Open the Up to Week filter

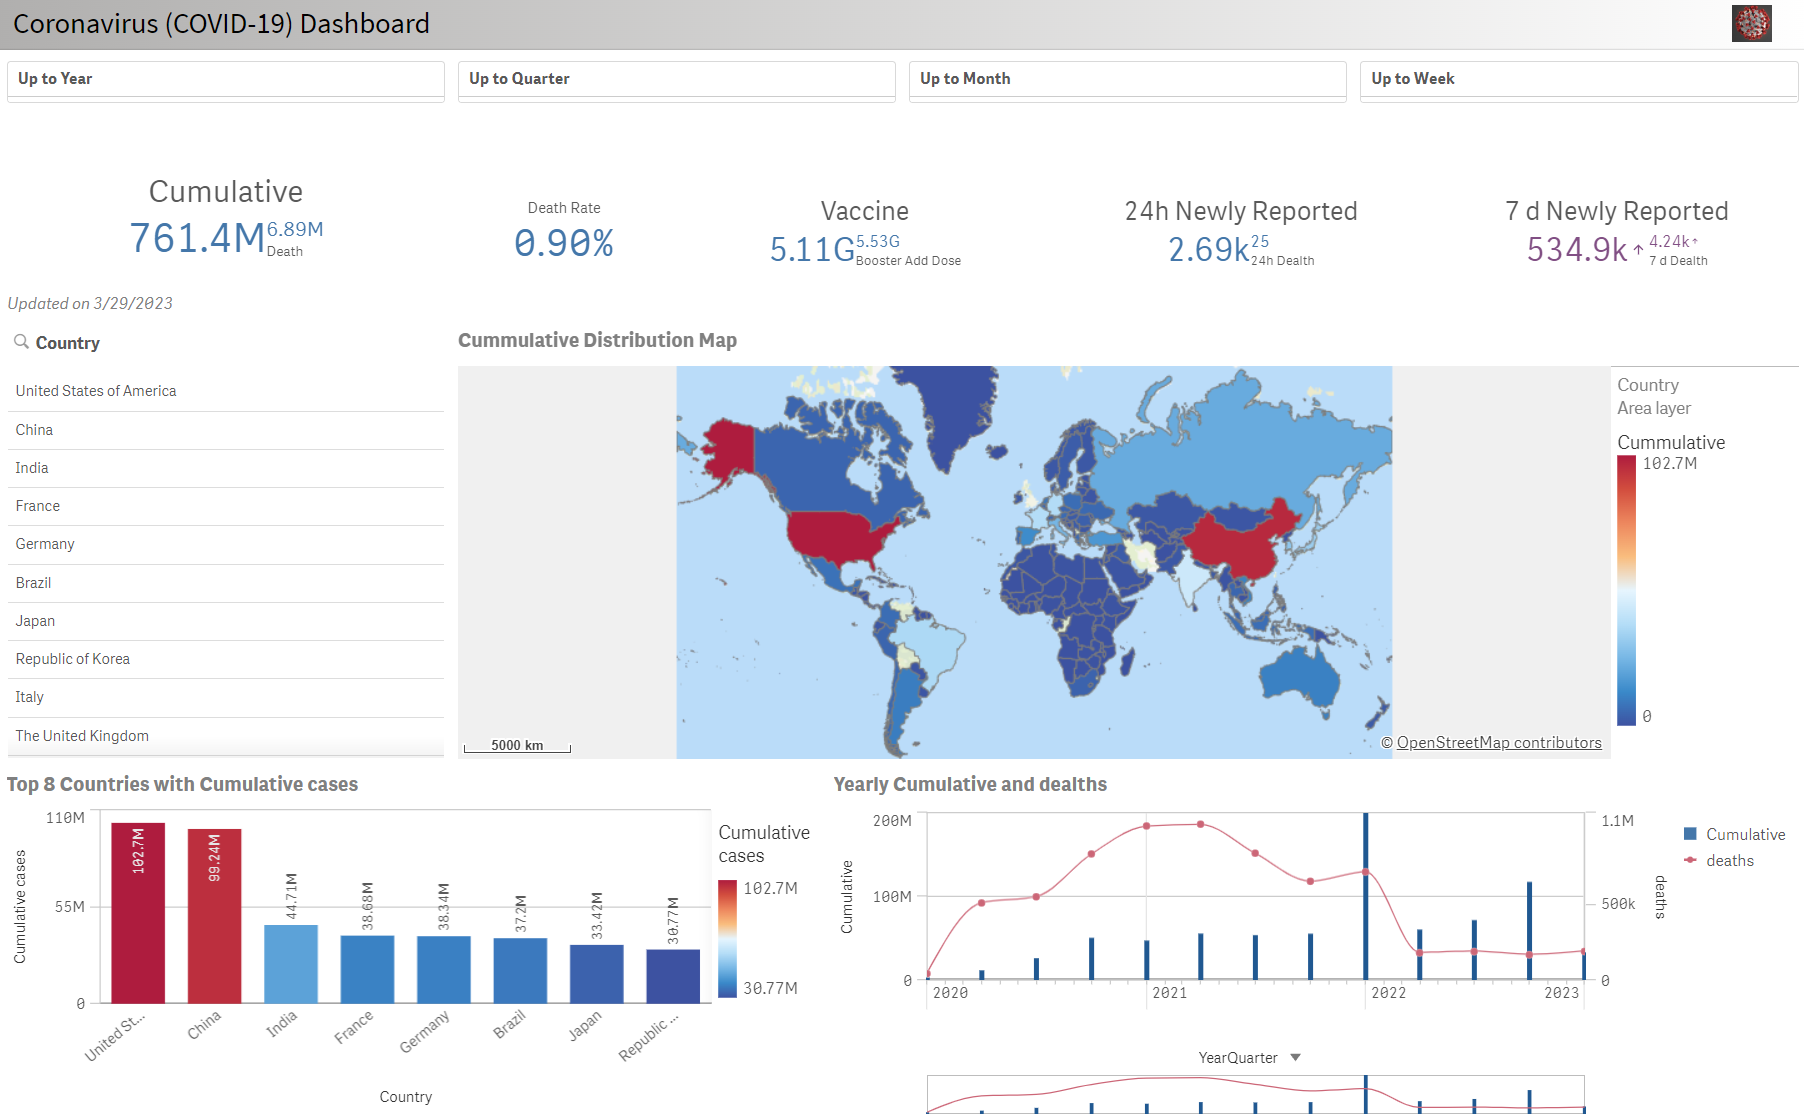pyautogui.click(x=1579, y=80)
